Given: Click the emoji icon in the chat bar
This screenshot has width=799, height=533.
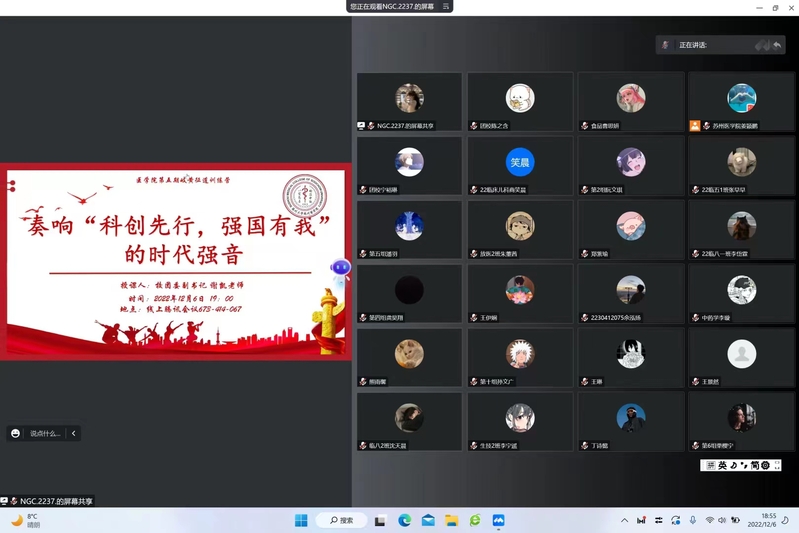Looking at the screenshot, I should tap(15, 433).
